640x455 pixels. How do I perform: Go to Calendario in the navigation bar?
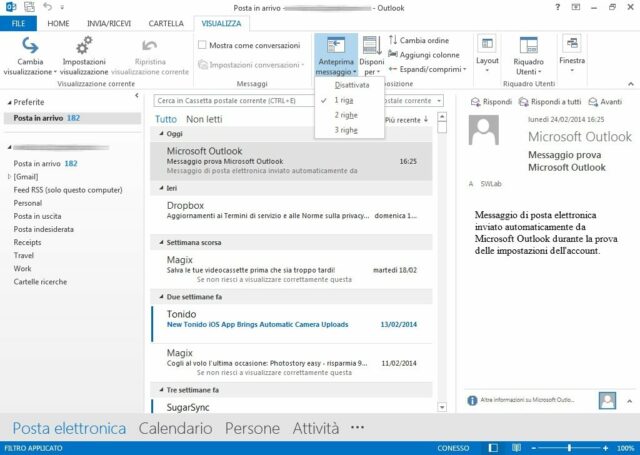coord(175,428)
